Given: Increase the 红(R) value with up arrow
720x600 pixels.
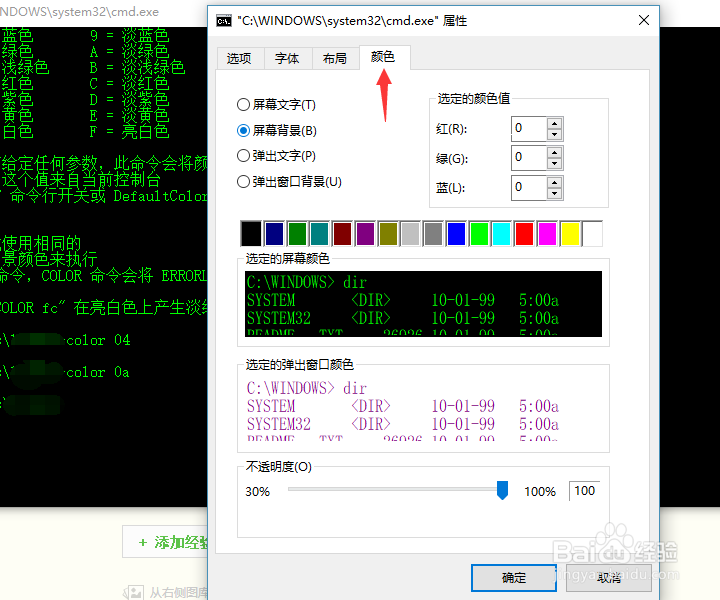Looking at the screenshot, I should point(555,123).
